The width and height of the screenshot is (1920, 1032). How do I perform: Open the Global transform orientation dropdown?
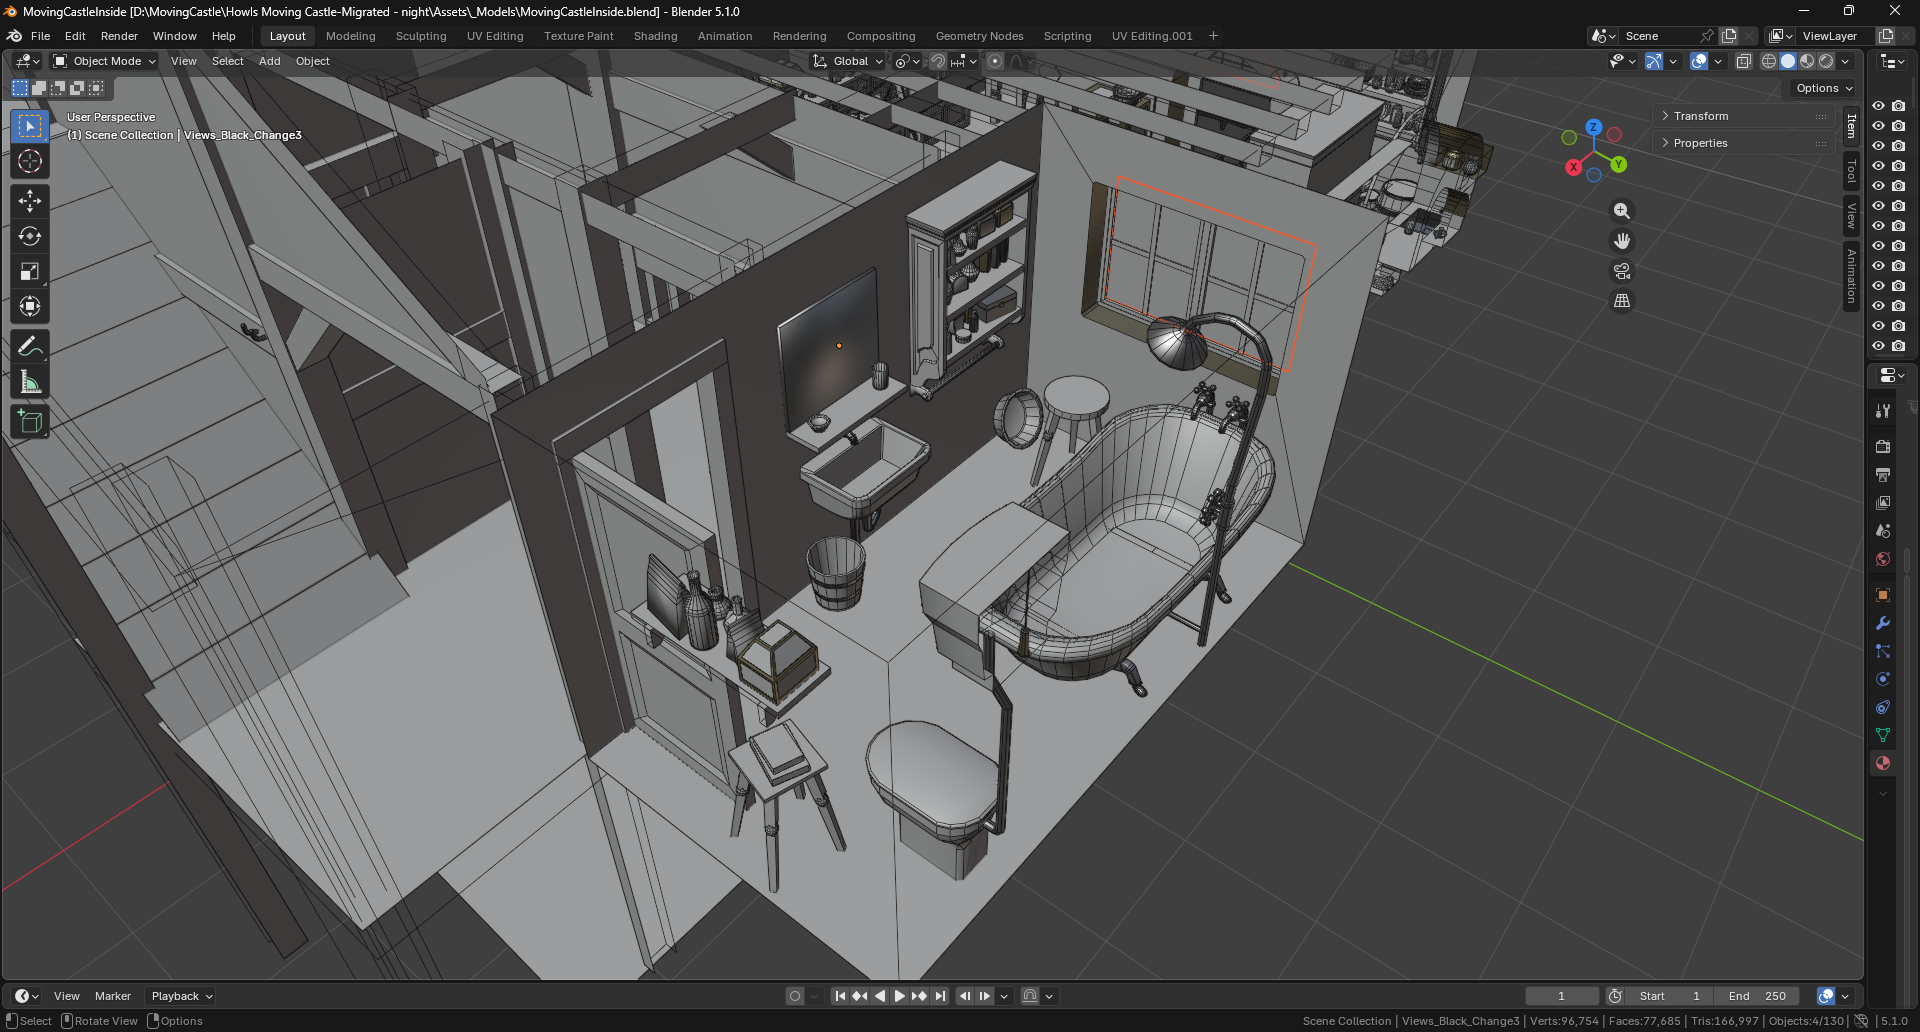pos(848,61)
